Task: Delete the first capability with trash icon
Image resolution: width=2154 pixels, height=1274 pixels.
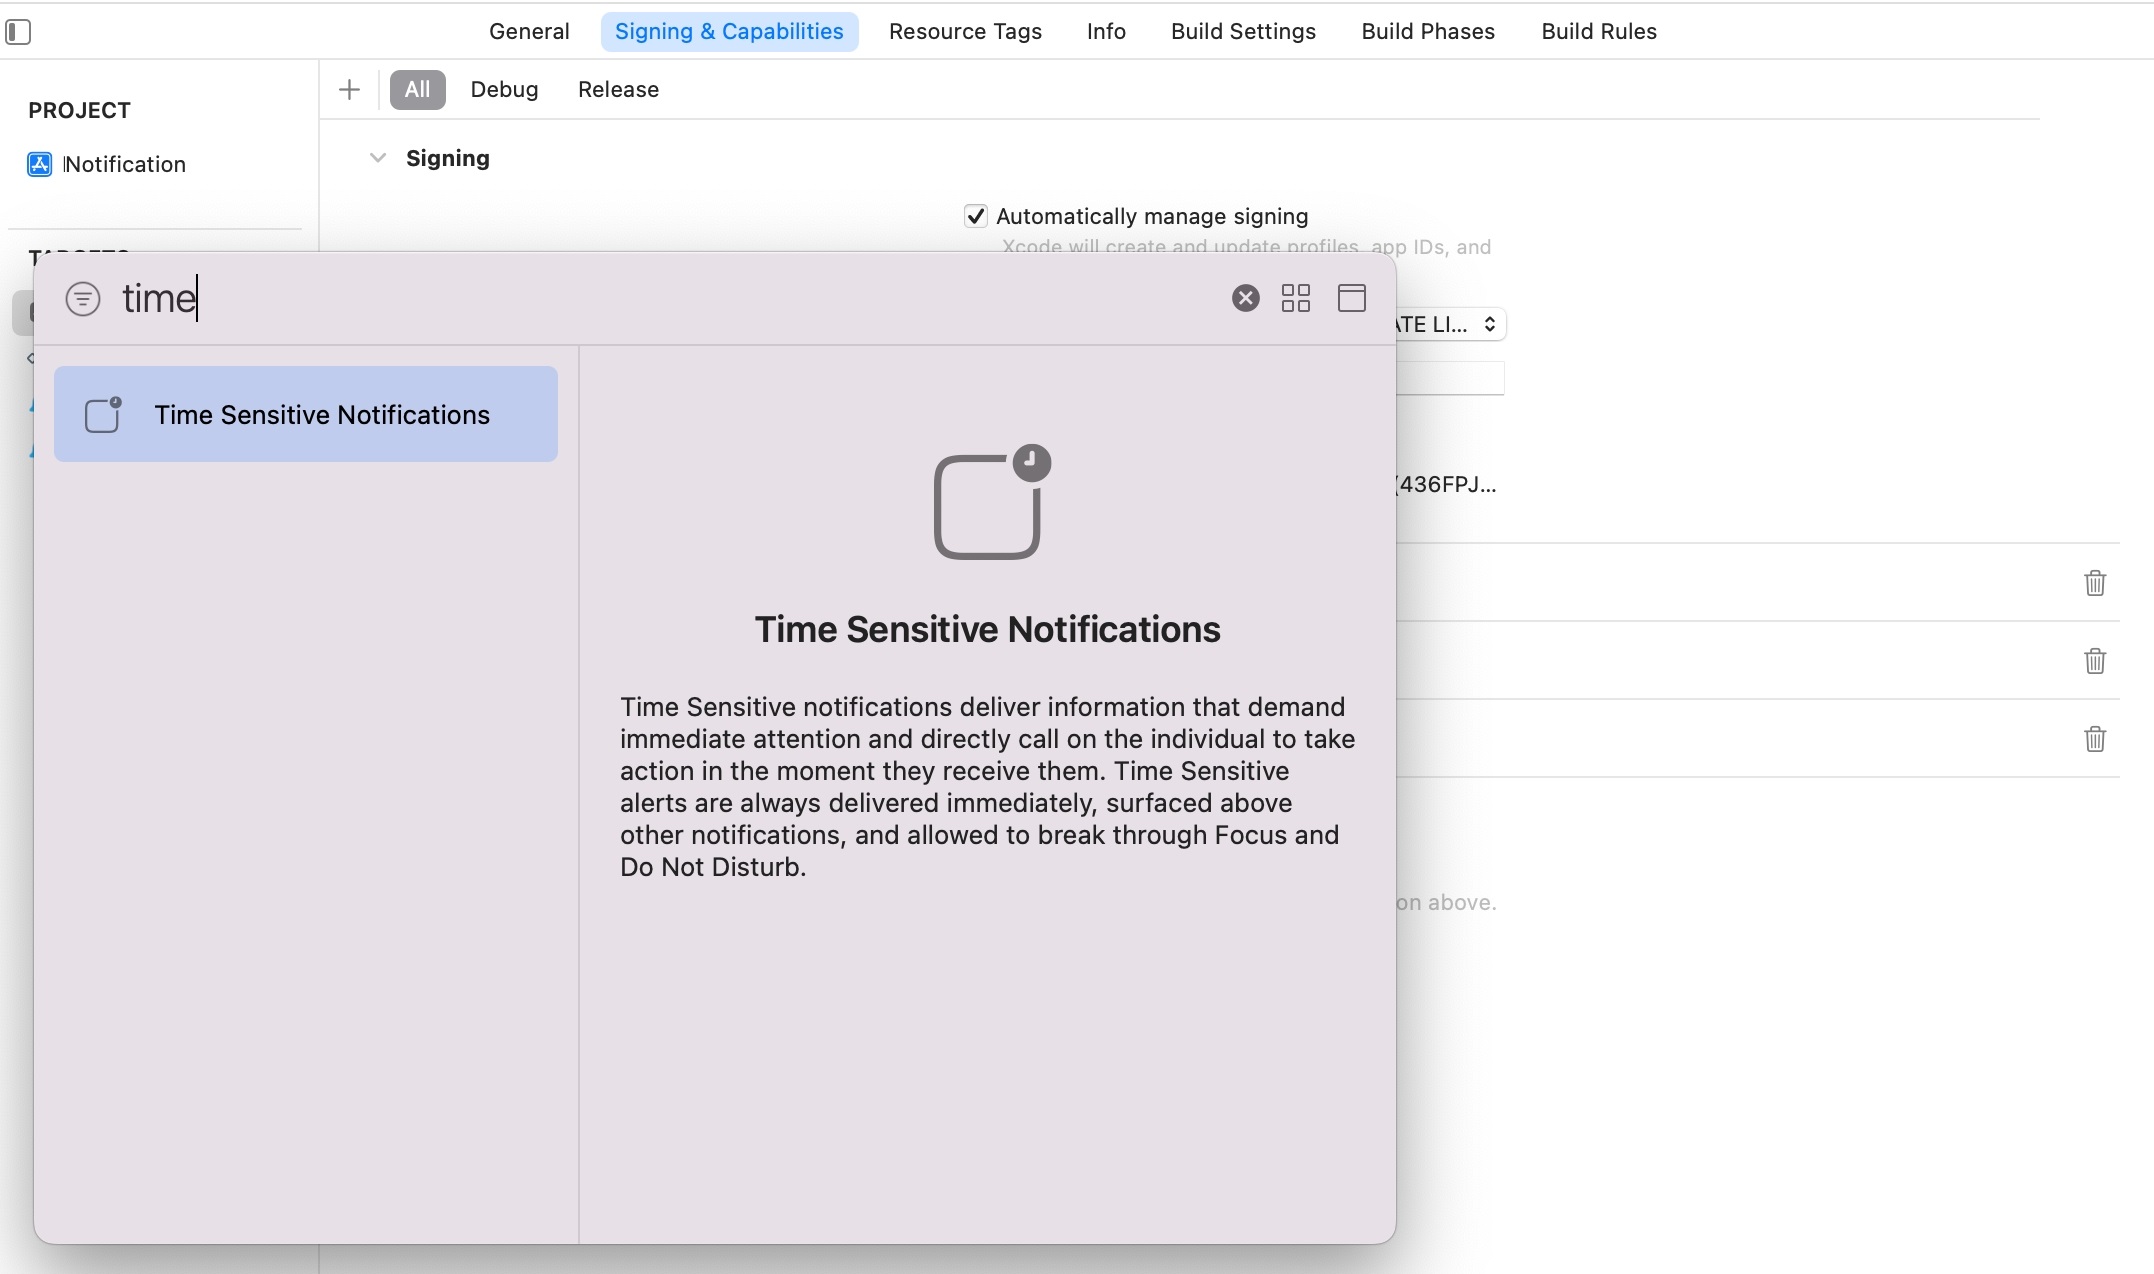Action: 2095,583
